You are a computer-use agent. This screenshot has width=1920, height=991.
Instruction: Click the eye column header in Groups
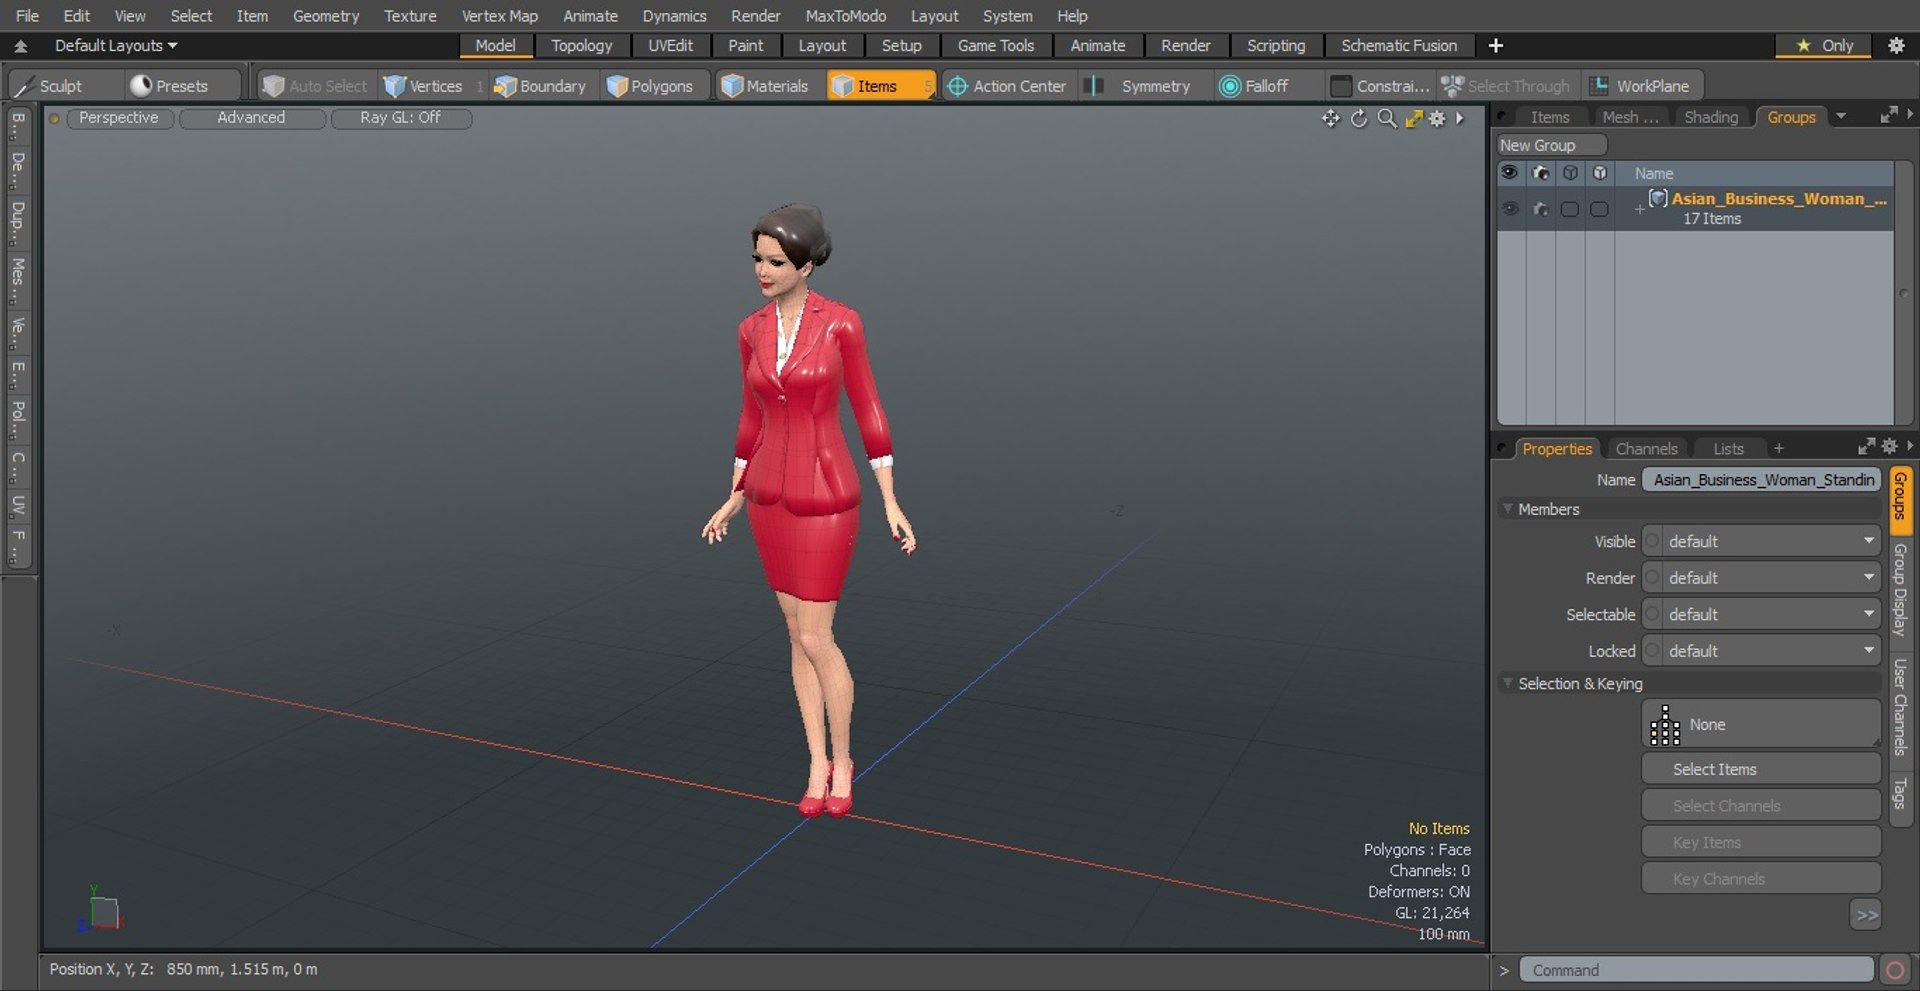(x=1510, y=173)
